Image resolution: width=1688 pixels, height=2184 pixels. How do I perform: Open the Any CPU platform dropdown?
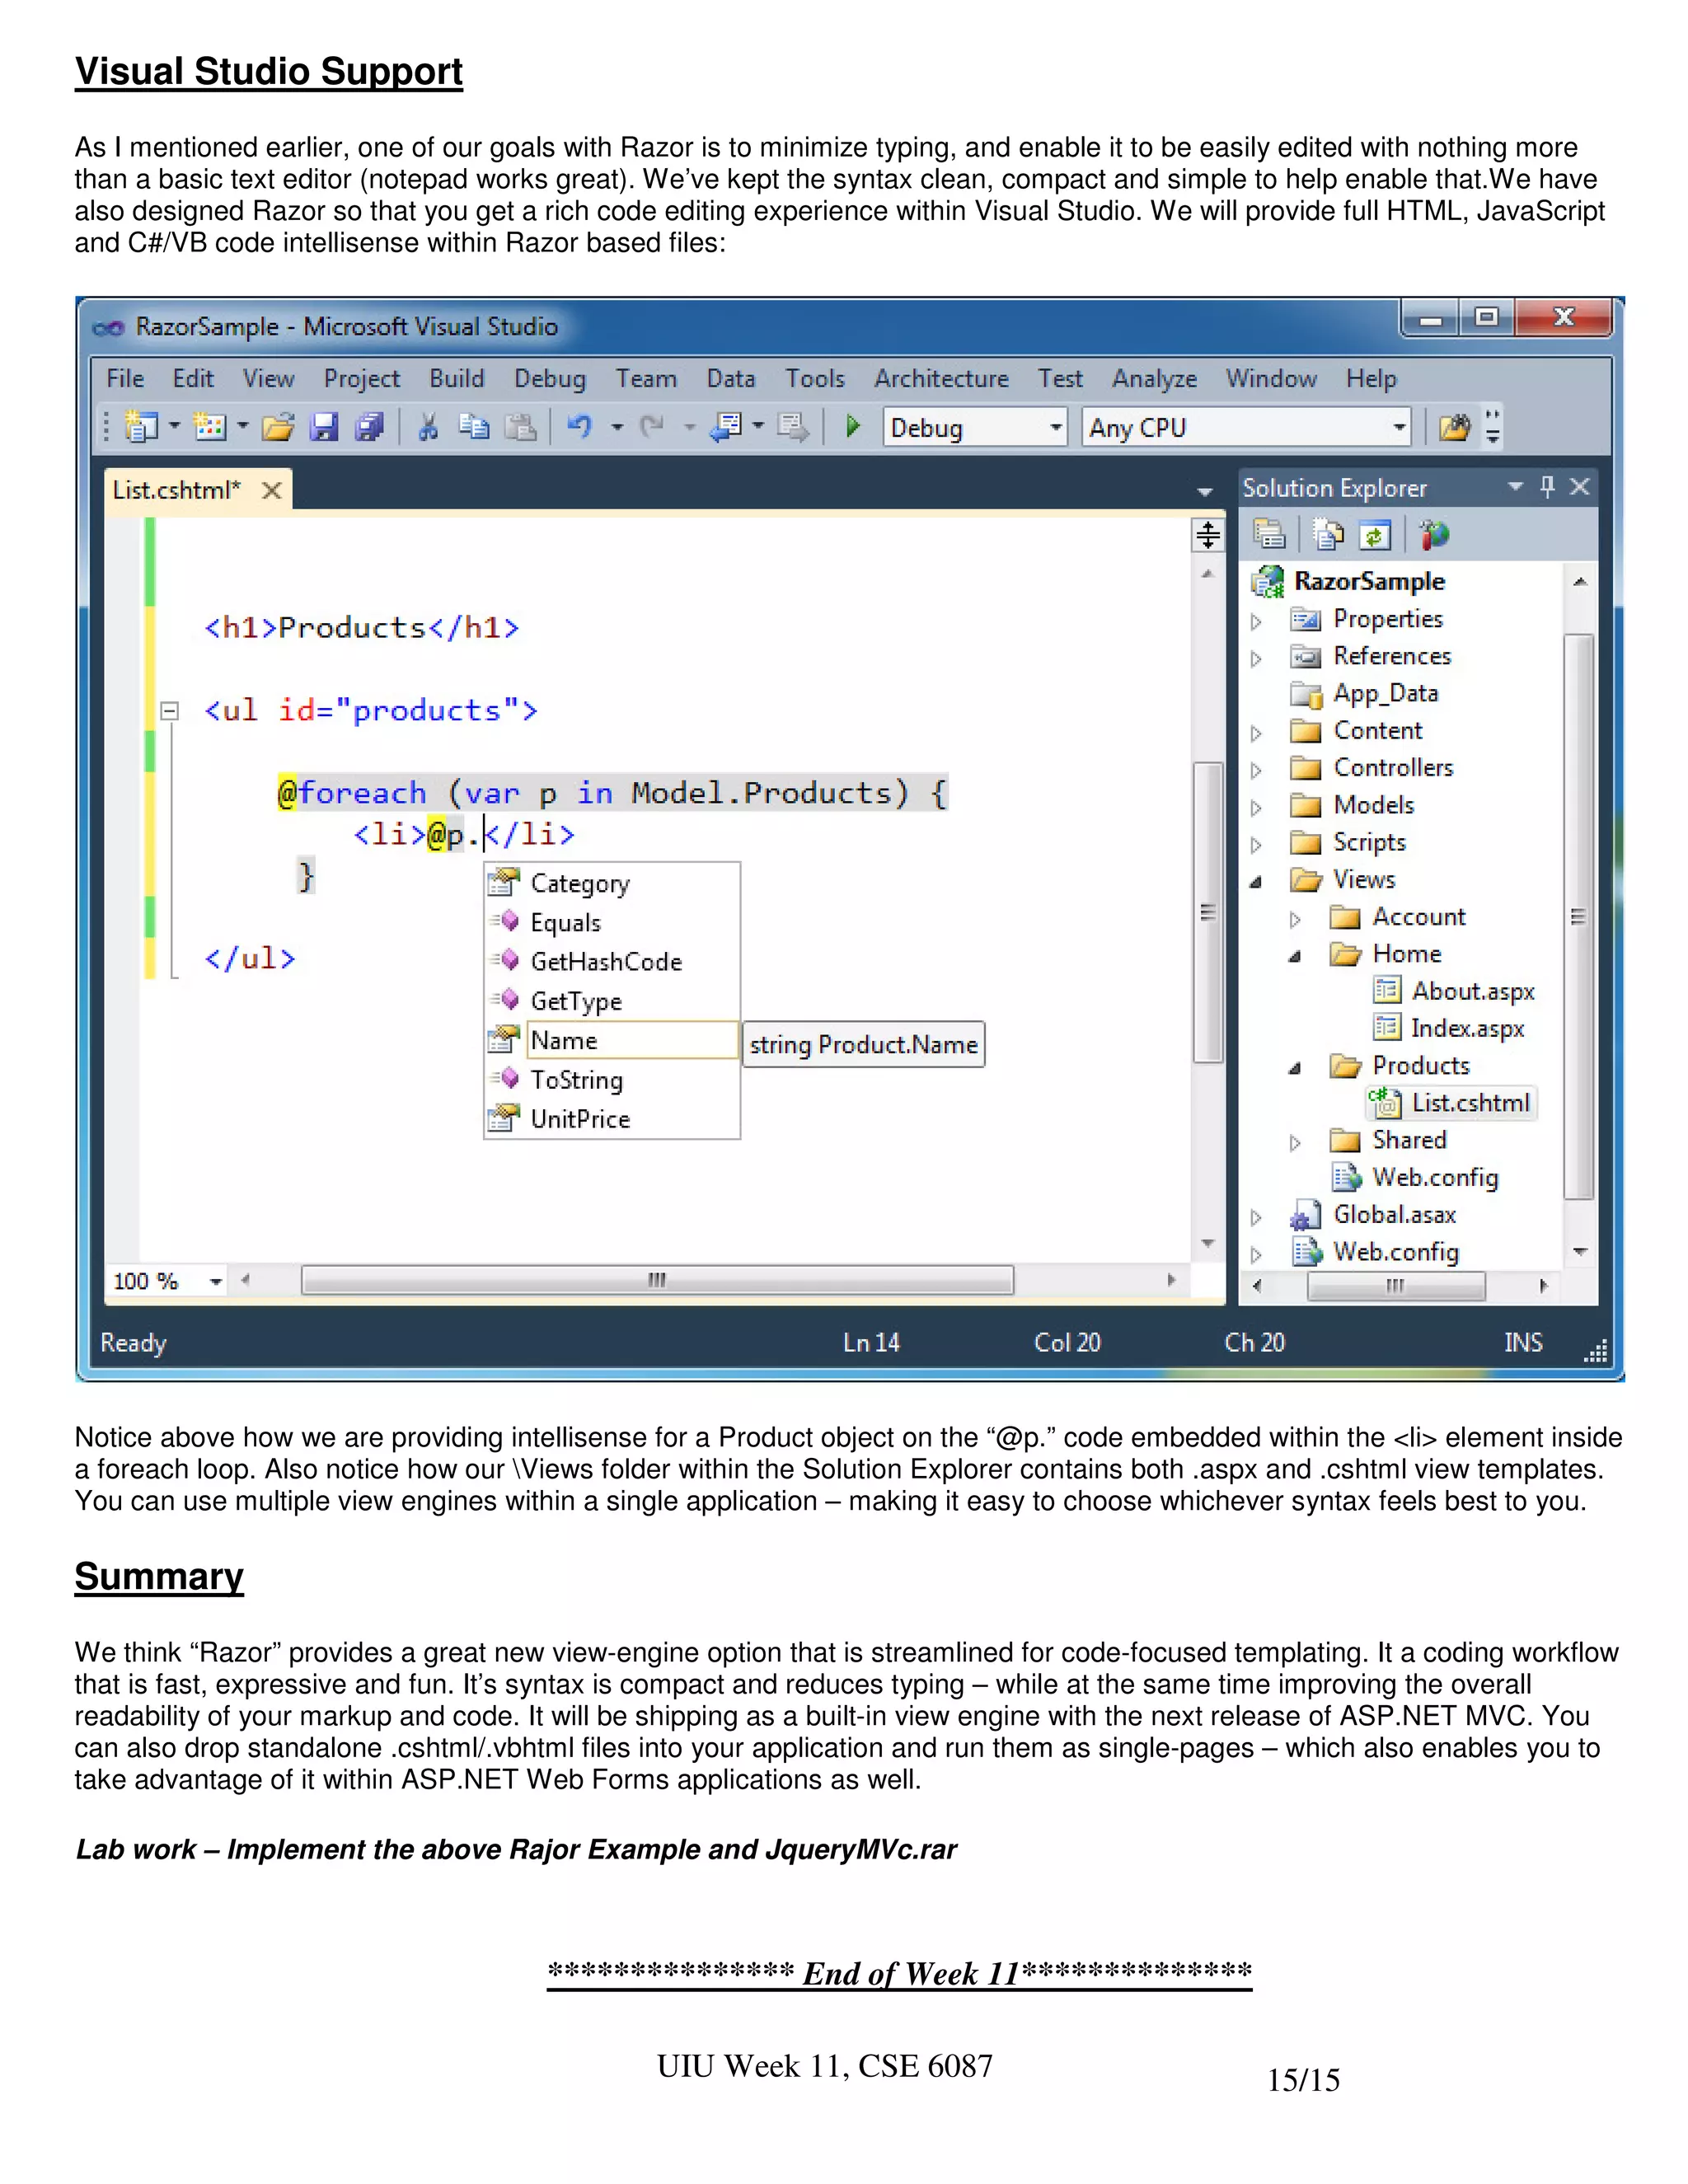1399,428
